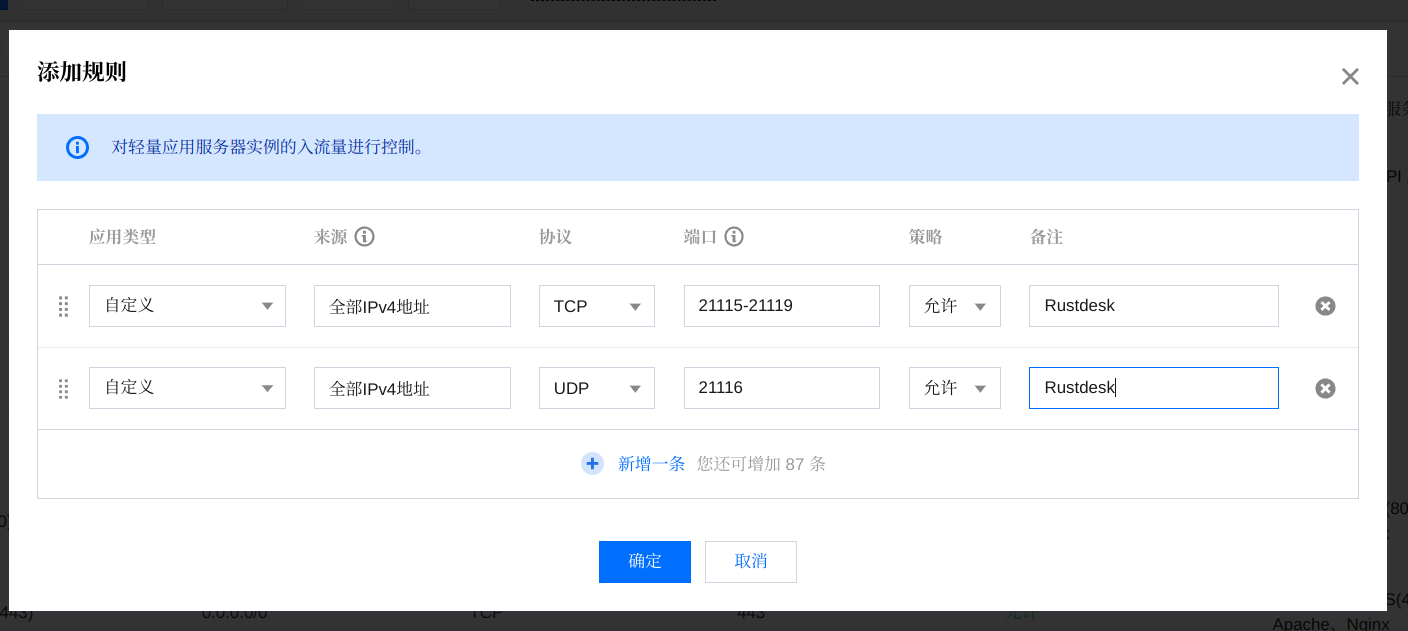Open the UDP protocol dropdown
1408x631 pixels.
coord(597,388)
